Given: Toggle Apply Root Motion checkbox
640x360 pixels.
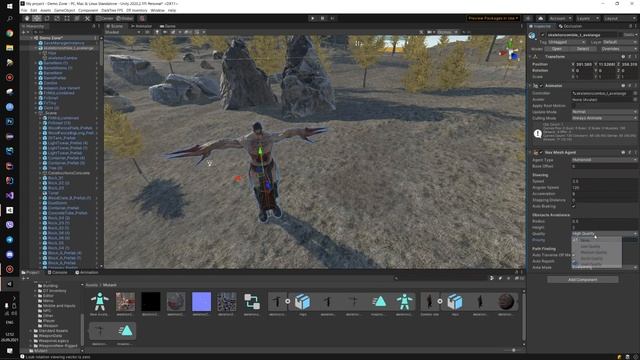Looking at the screenshot, I should click(x=574, y=106).
